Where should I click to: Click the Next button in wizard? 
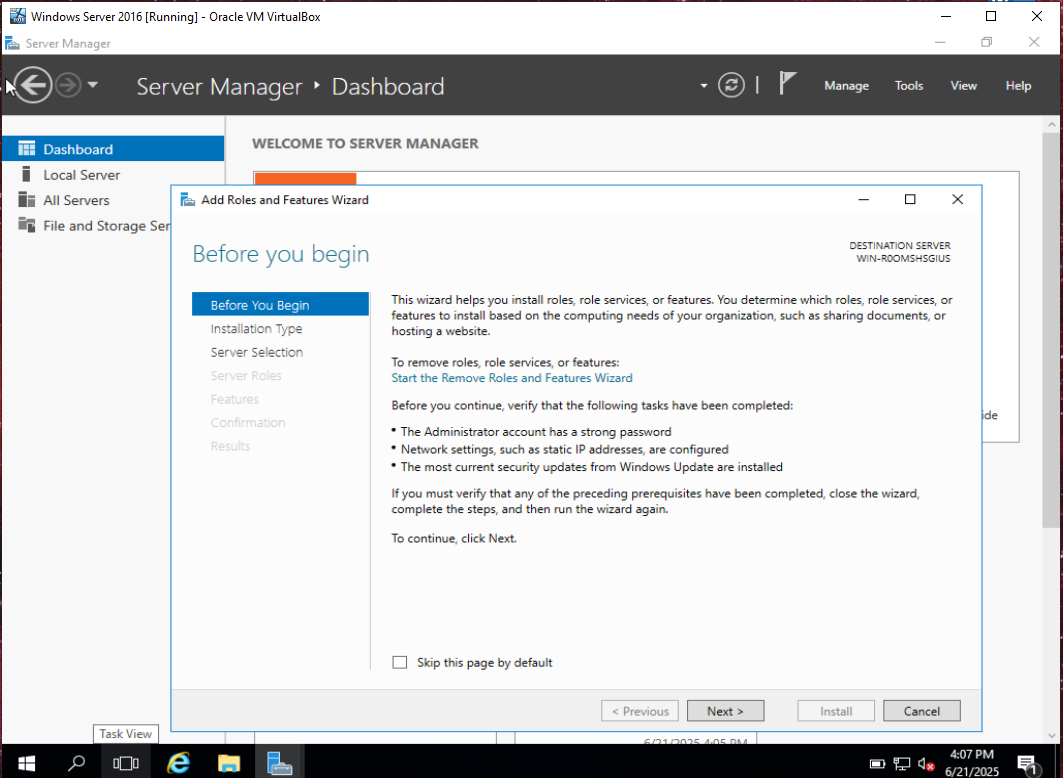tap(725, 711)
